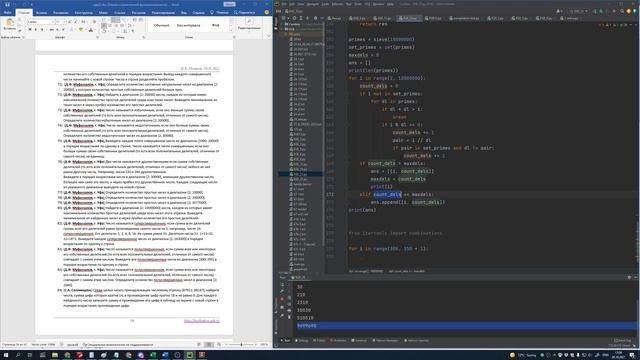Apply the Обычный style in Word

click(161, 25)
